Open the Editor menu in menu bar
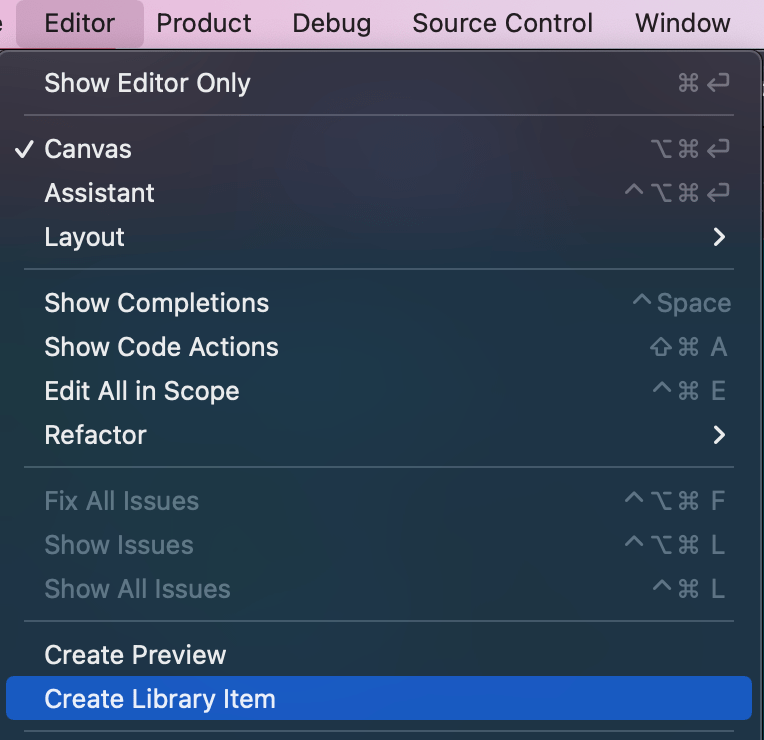The height and width of the screenshot is (740, 764). pos(80,23)
